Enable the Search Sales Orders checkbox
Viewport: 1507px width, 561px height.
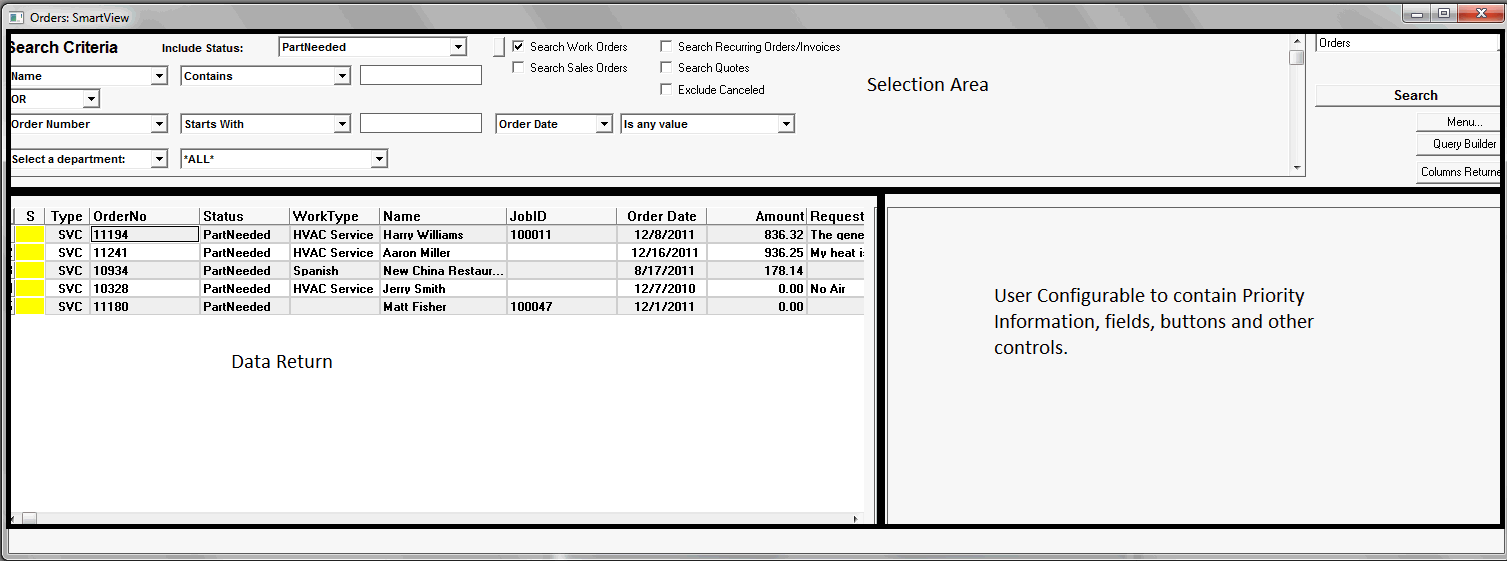coord(518,68)
